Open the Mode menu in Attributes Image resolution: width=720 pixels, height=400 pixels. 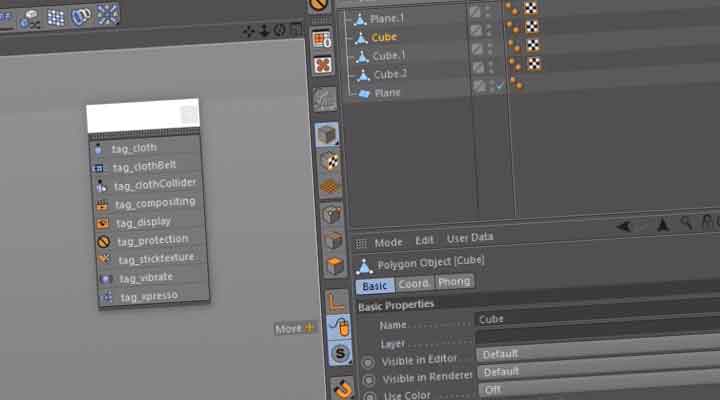pyautogui.click(x=388, y=242)
